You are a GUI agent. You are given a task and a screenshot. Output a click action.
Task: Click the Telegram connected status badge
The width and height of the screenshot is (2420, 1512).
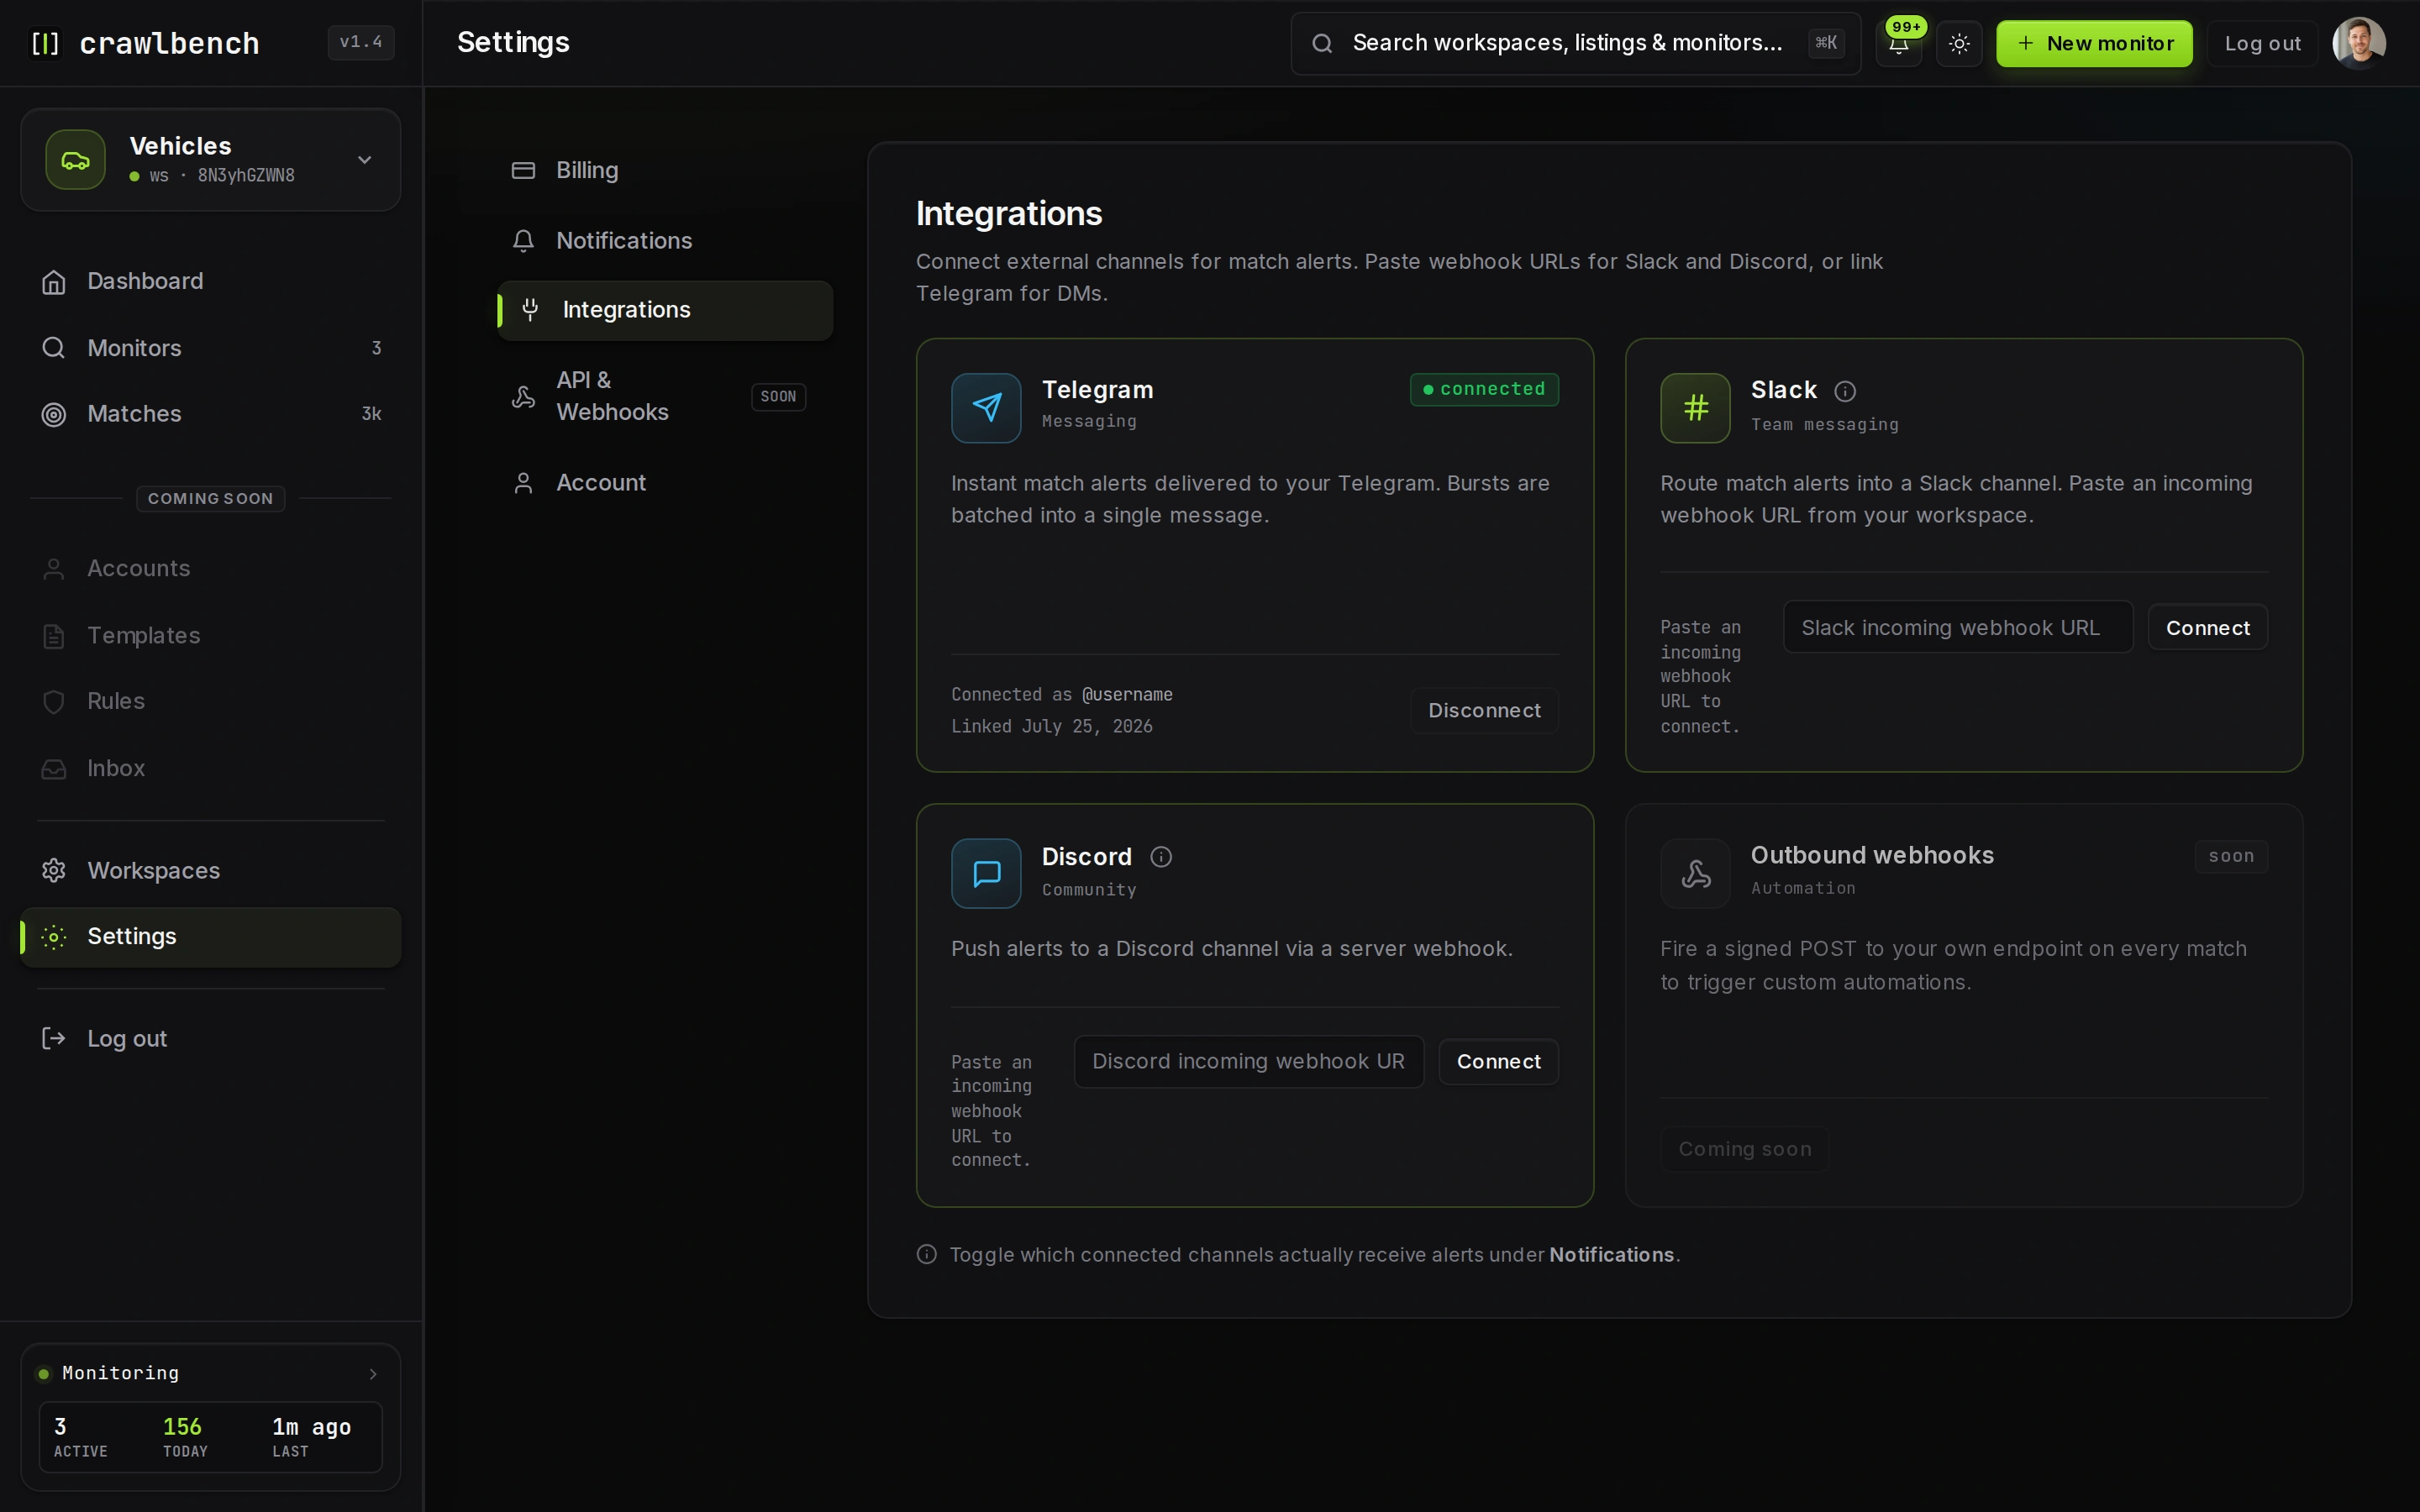[1484, 389]
